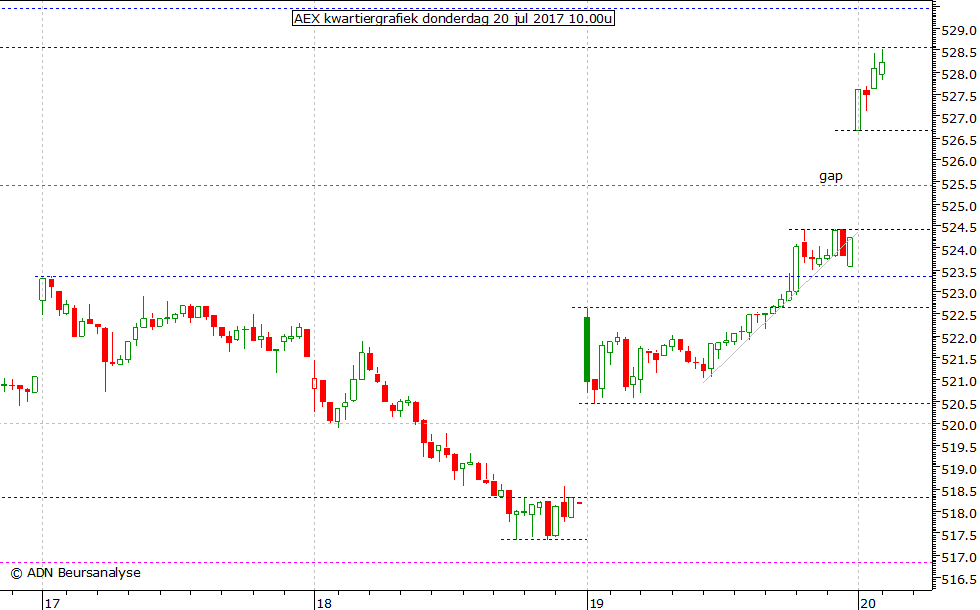Click price label 526.5 on the axis
Image resolution: width=980 pixels, height=610 pixels.
[x=959, y=141]
